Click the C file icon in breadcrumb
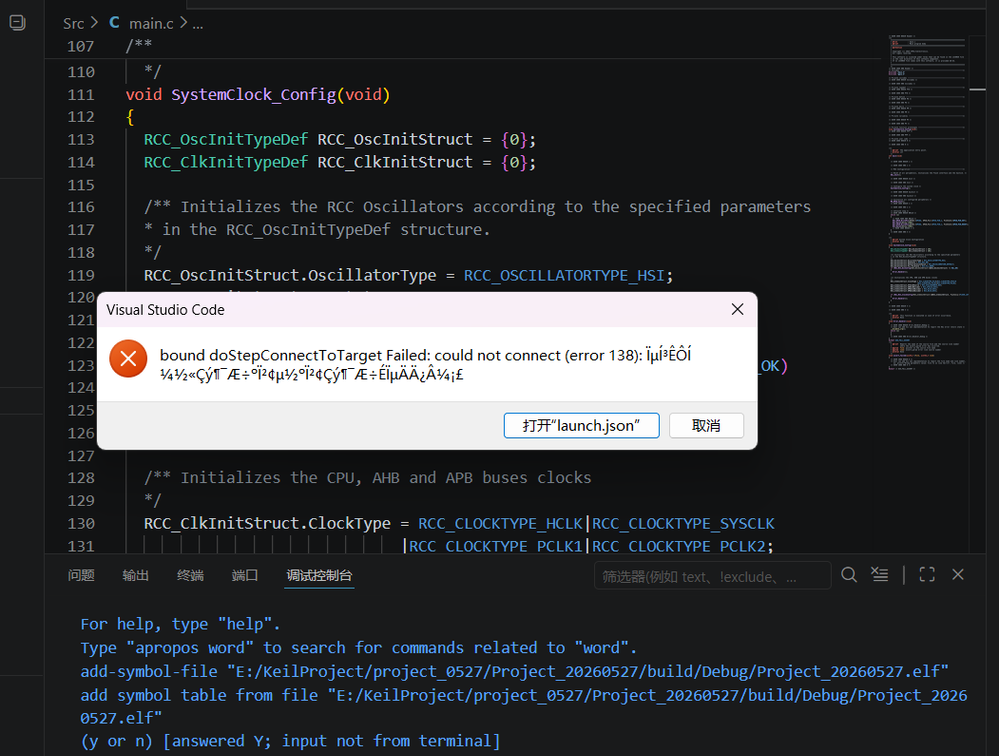 114,23
